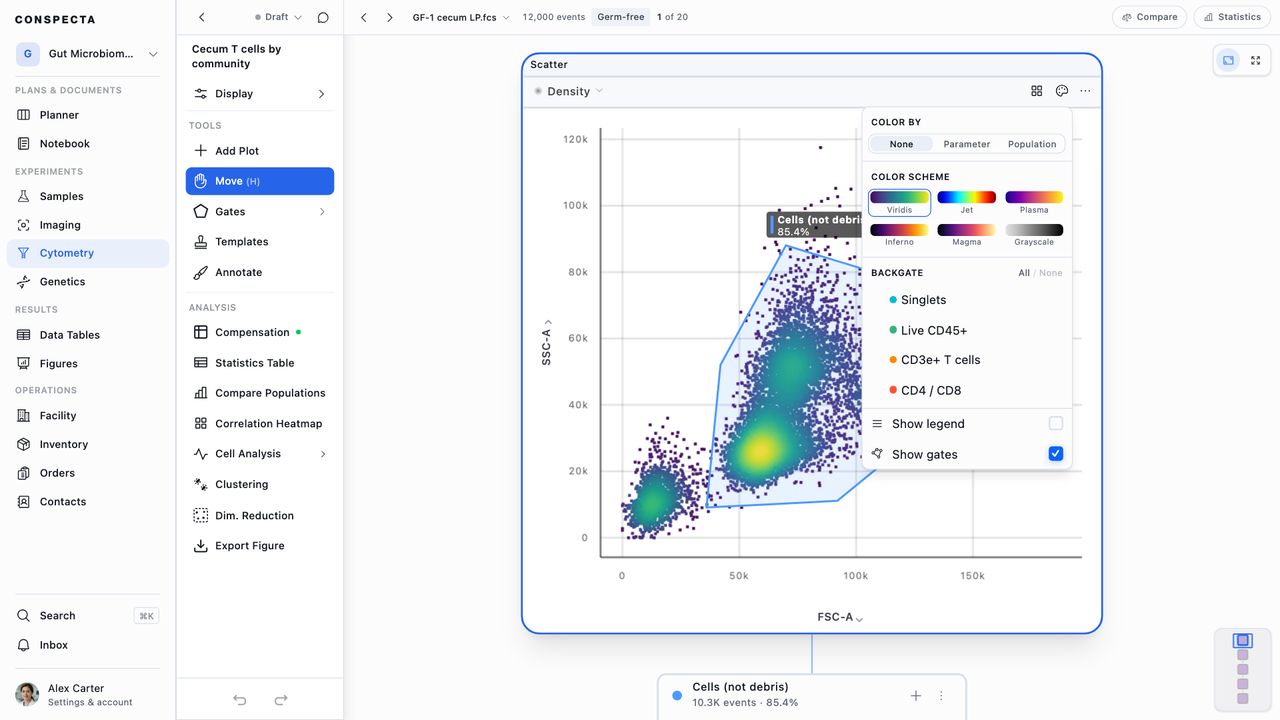Go to Samples section
This screenshot has width=1280, height=720.
[x=88, y=197]
